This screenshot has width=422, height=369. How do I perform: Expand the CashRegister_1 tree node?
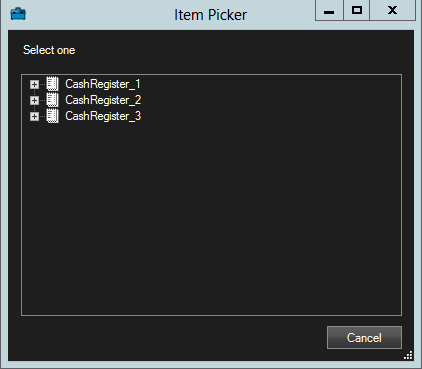pos(34,84)
